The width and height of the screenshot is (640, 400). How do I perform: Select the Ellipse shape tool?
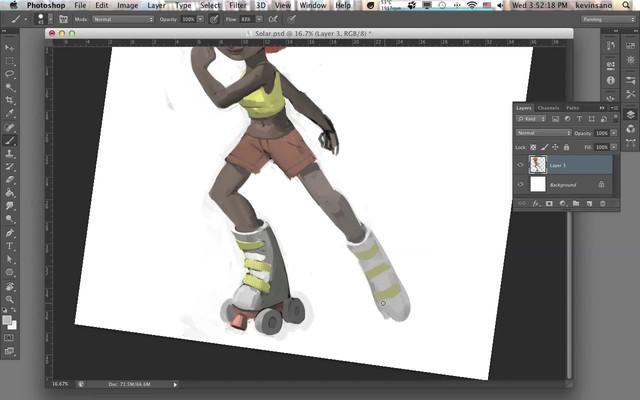[9, 272]
